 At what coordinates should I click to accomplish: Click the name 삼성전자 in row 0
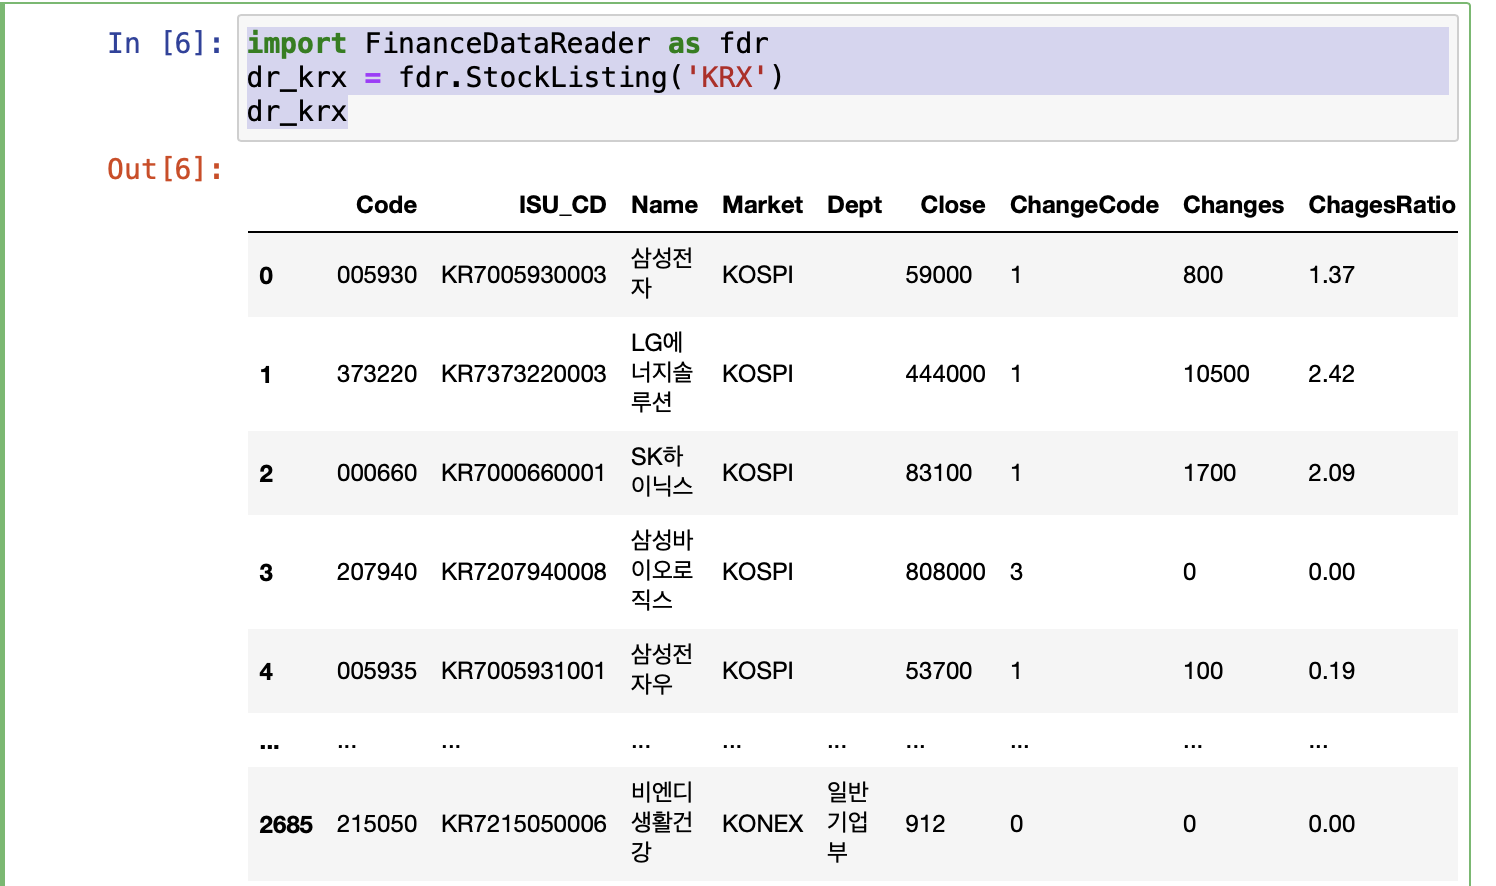point(661,273)
